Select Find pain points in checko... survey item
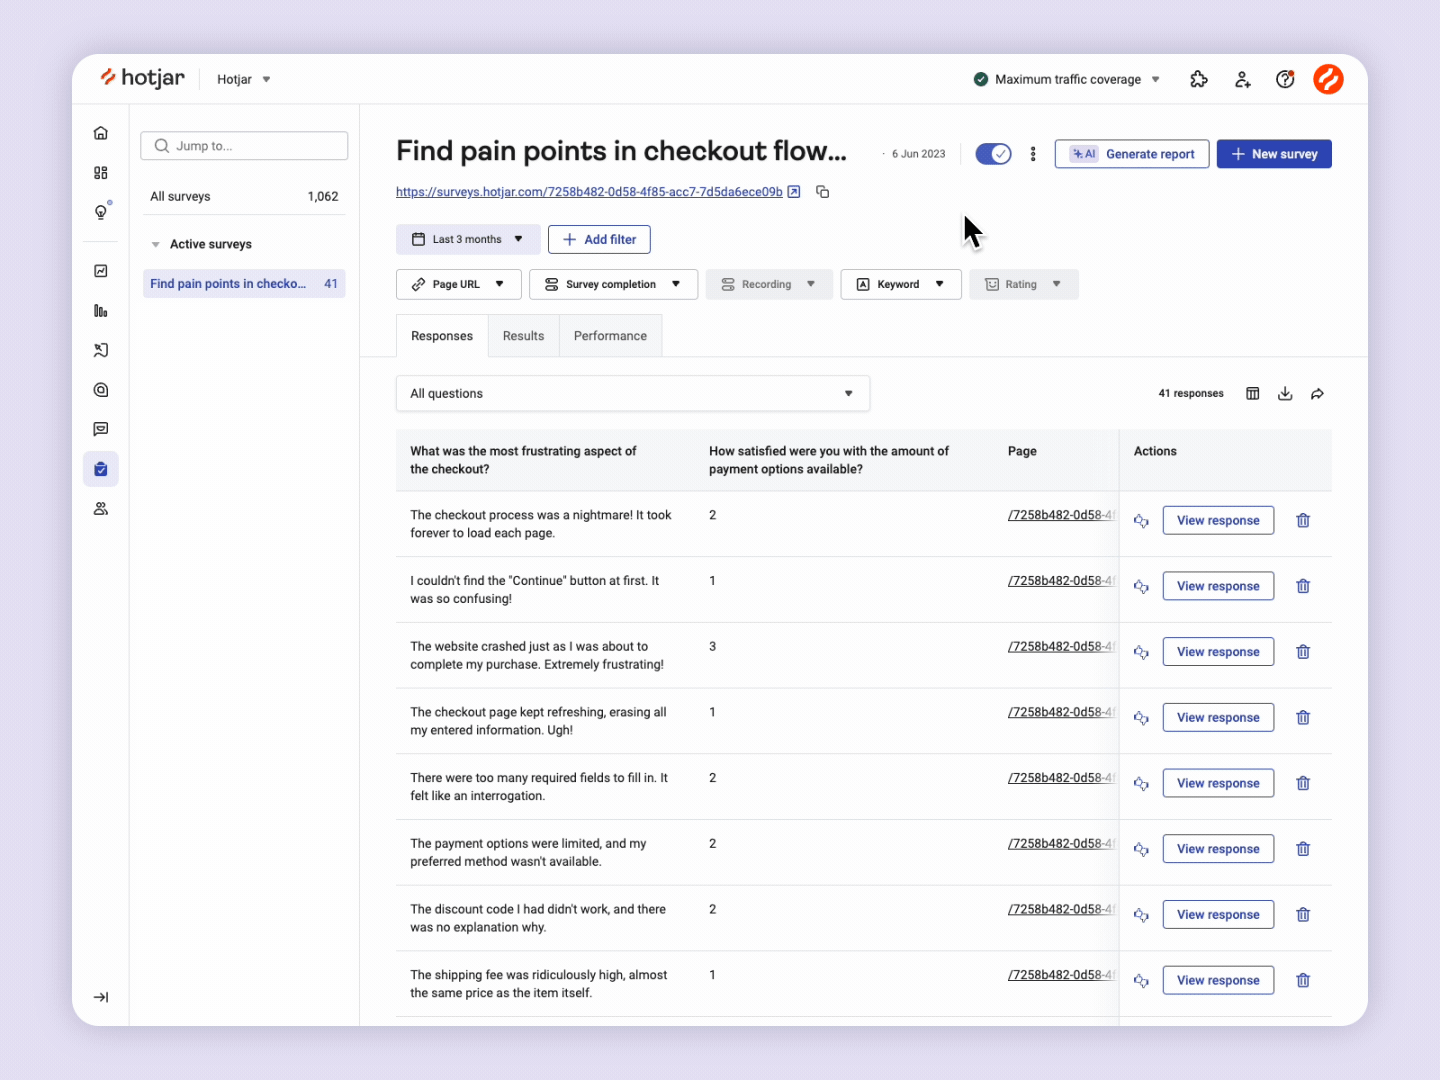Viewport: 1440px width, 1080px height. point(244,284)
